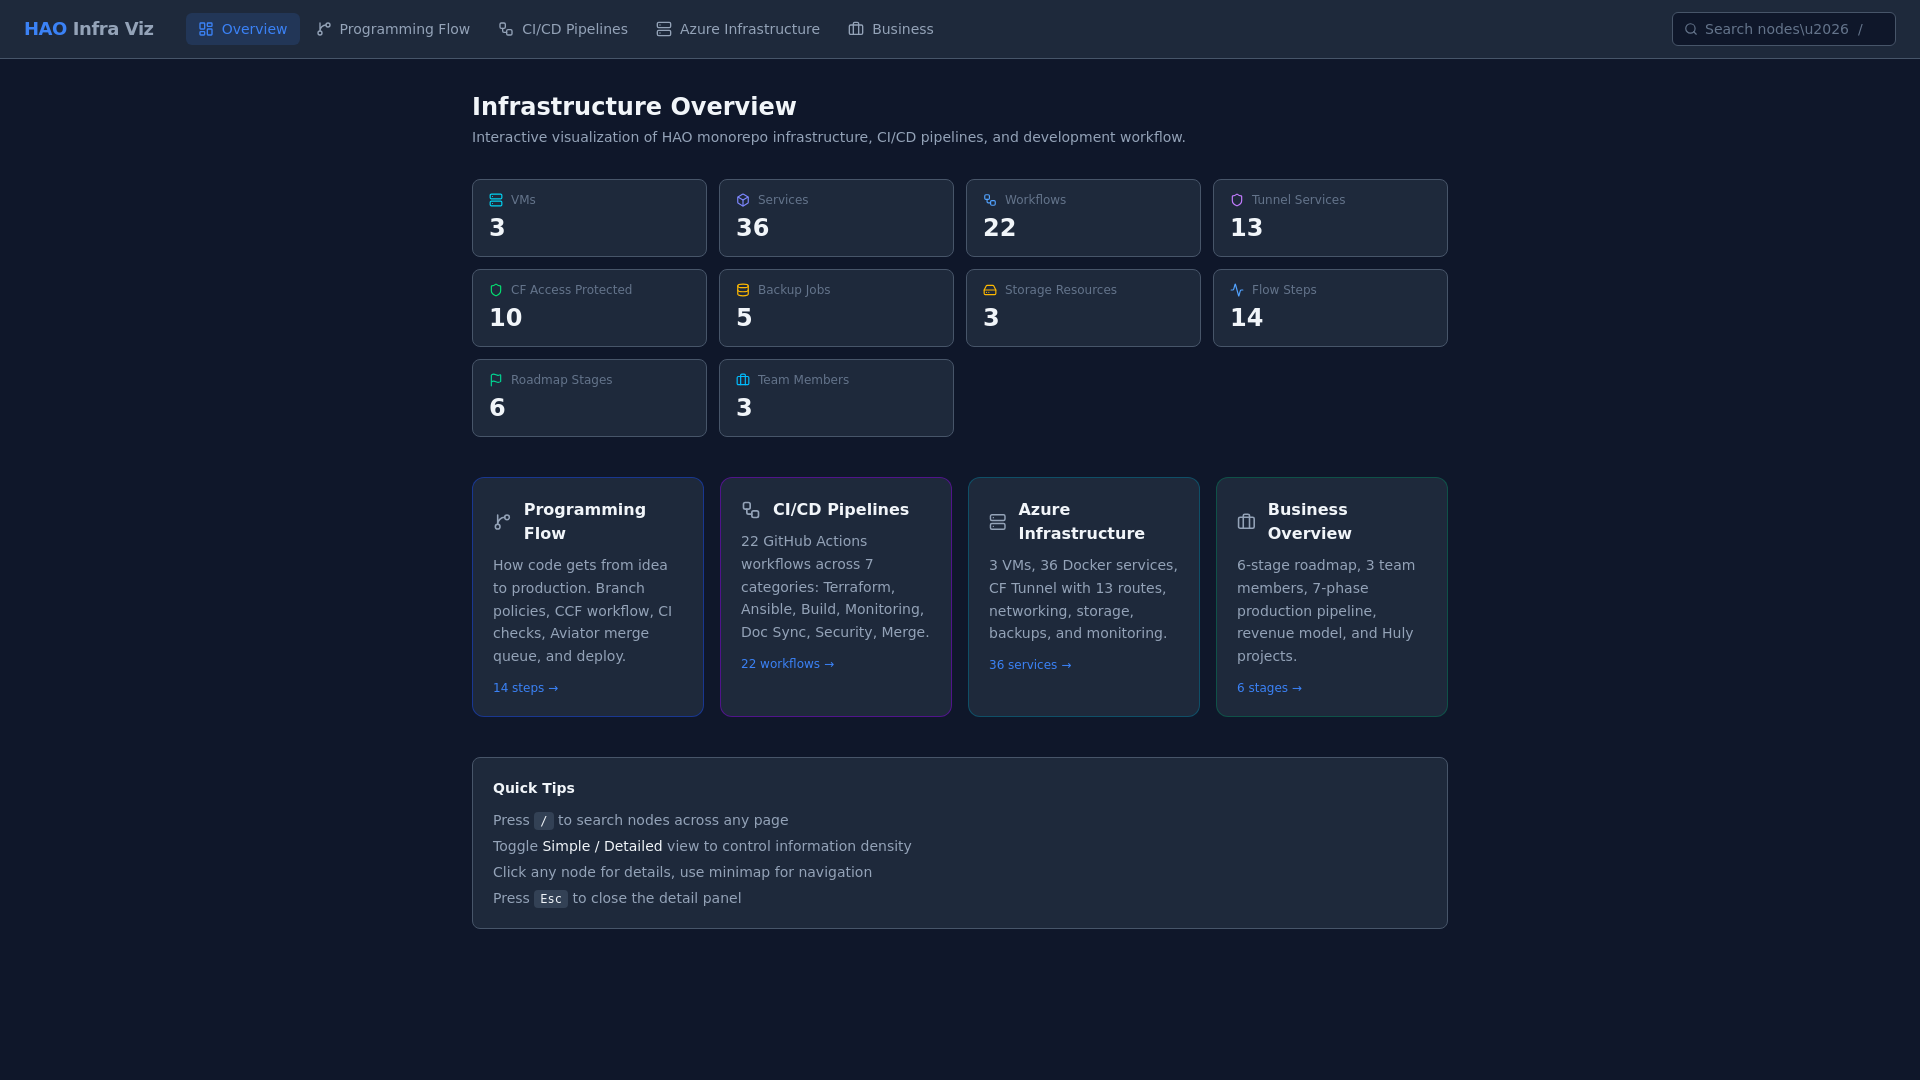Click the Overview grid icon in navbar
Screen dimensions: 1920x1080
[x=206, y=29]
